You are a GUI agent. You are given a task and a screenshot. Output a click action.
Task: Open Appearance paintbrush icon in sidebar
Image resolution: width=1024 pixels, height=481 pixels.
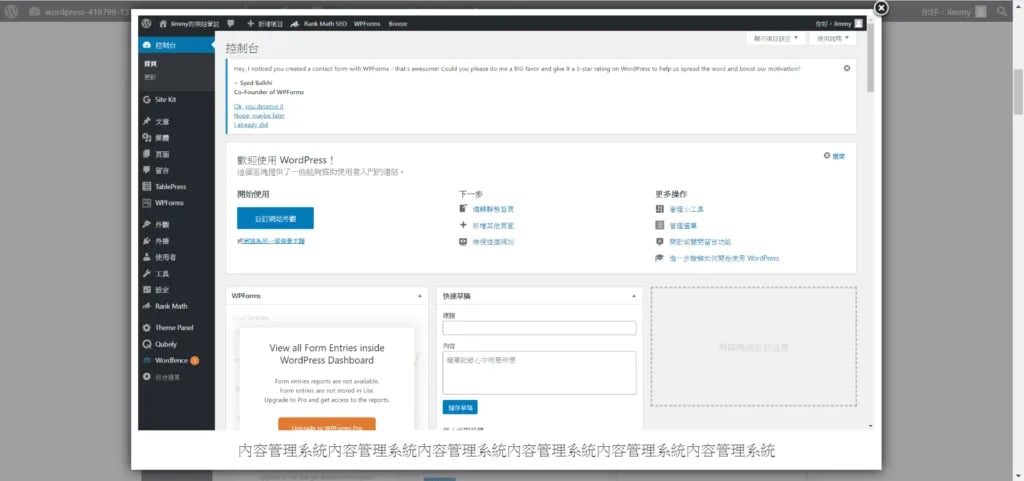146,225
